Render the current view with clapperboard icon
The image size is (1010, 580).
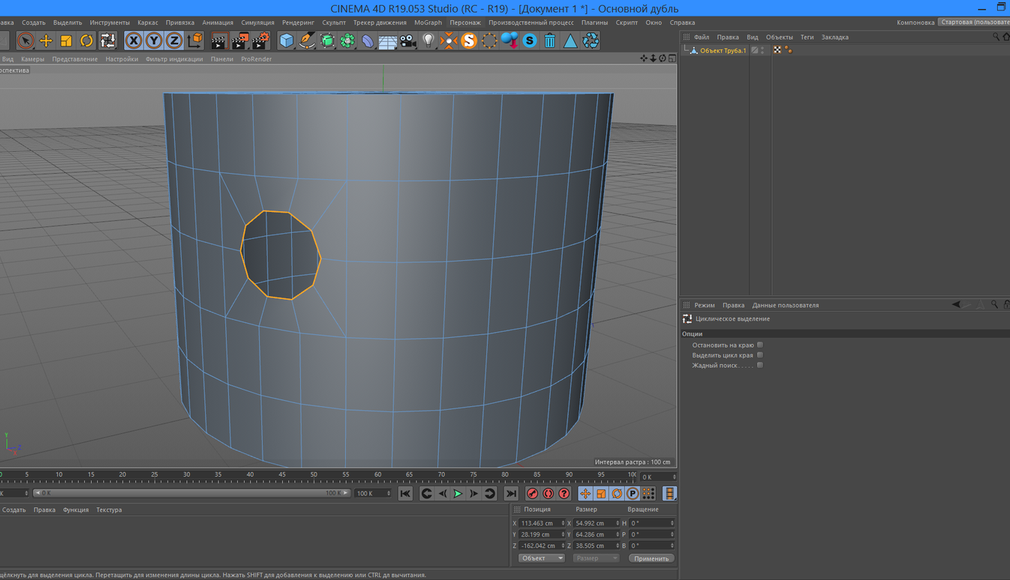pos(219,41)
